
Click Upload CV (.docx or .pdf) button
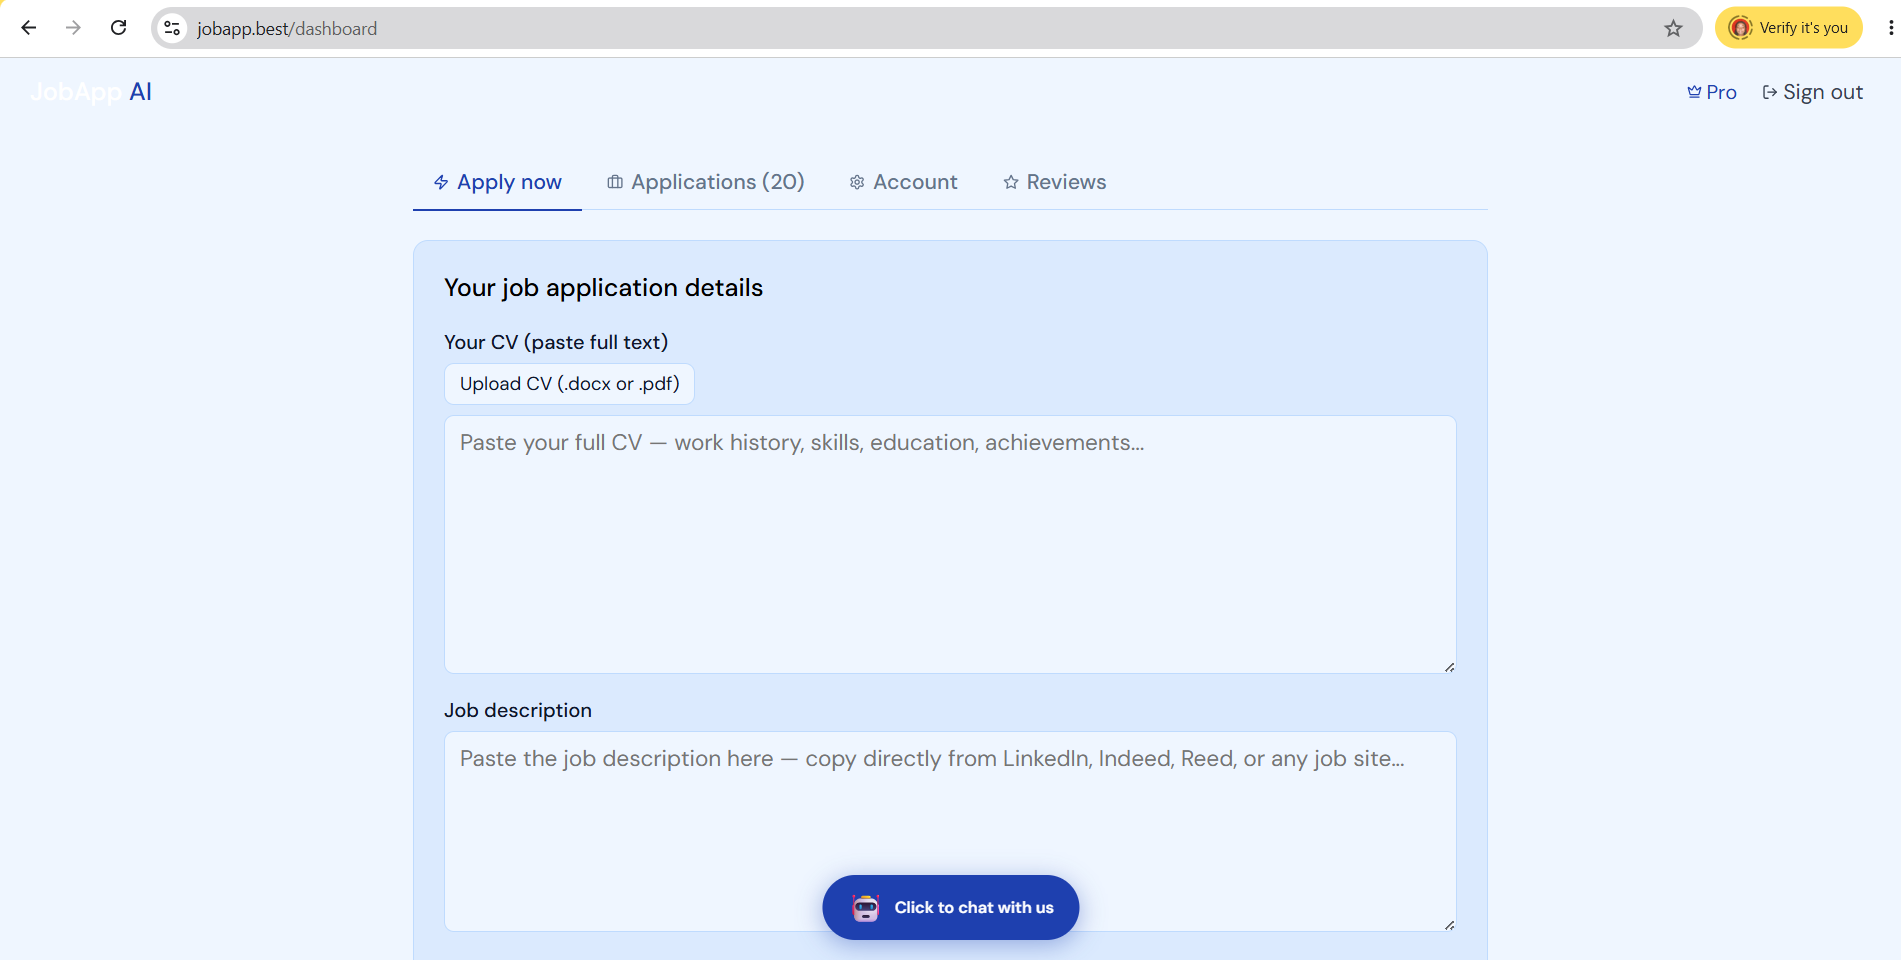coord(569,384)
